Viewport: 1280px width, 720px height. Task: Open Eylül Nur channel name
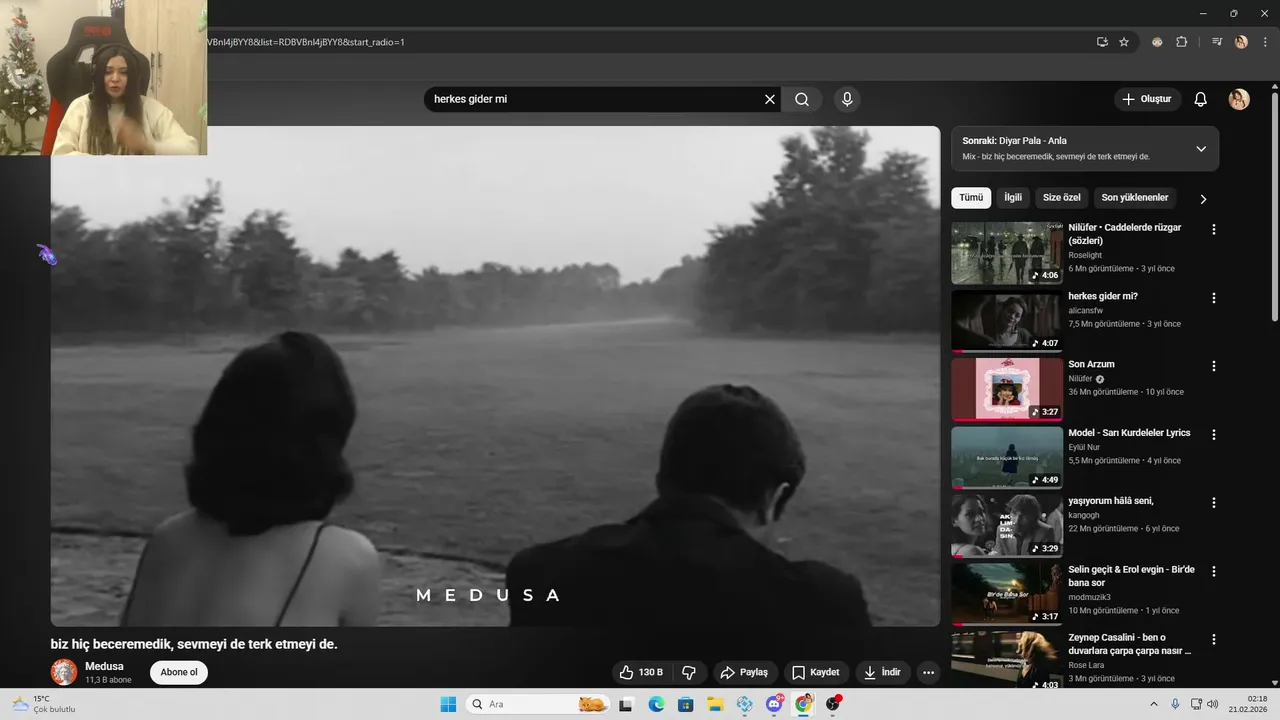pyautogui.click(x=1084, y=447)
